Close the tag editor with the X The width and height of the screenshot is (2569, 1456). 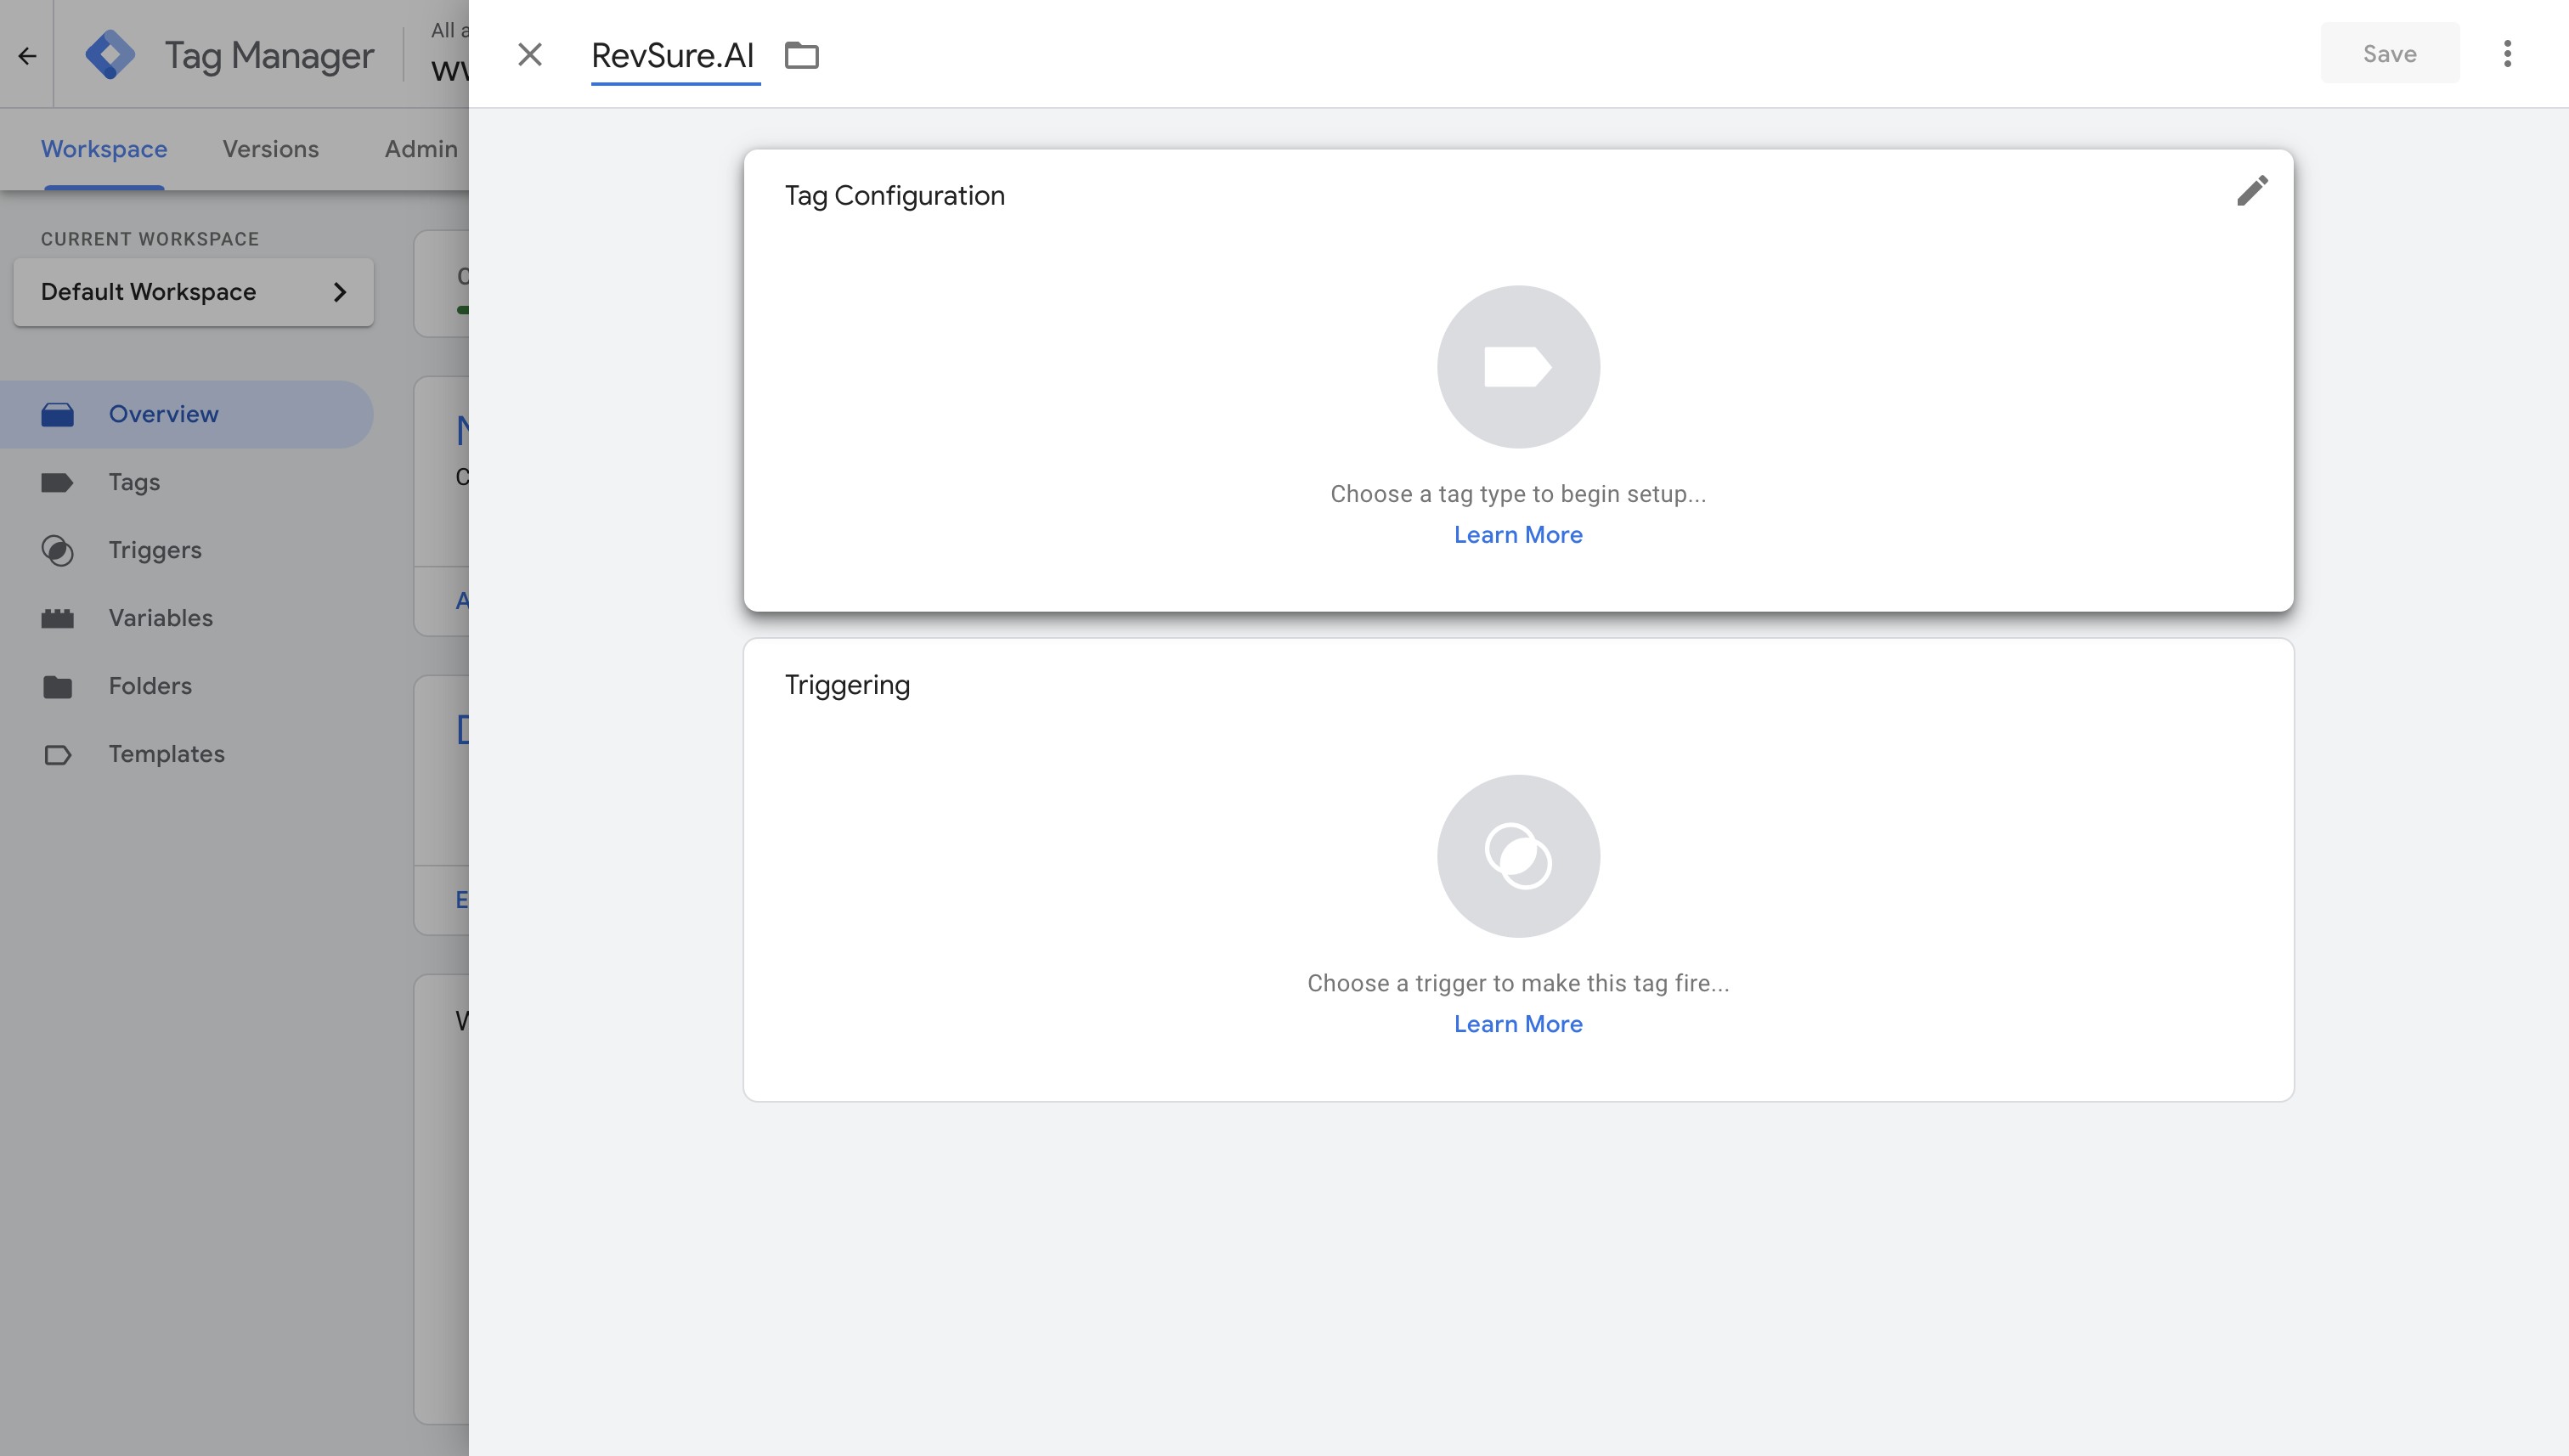[x=530, y=55]
